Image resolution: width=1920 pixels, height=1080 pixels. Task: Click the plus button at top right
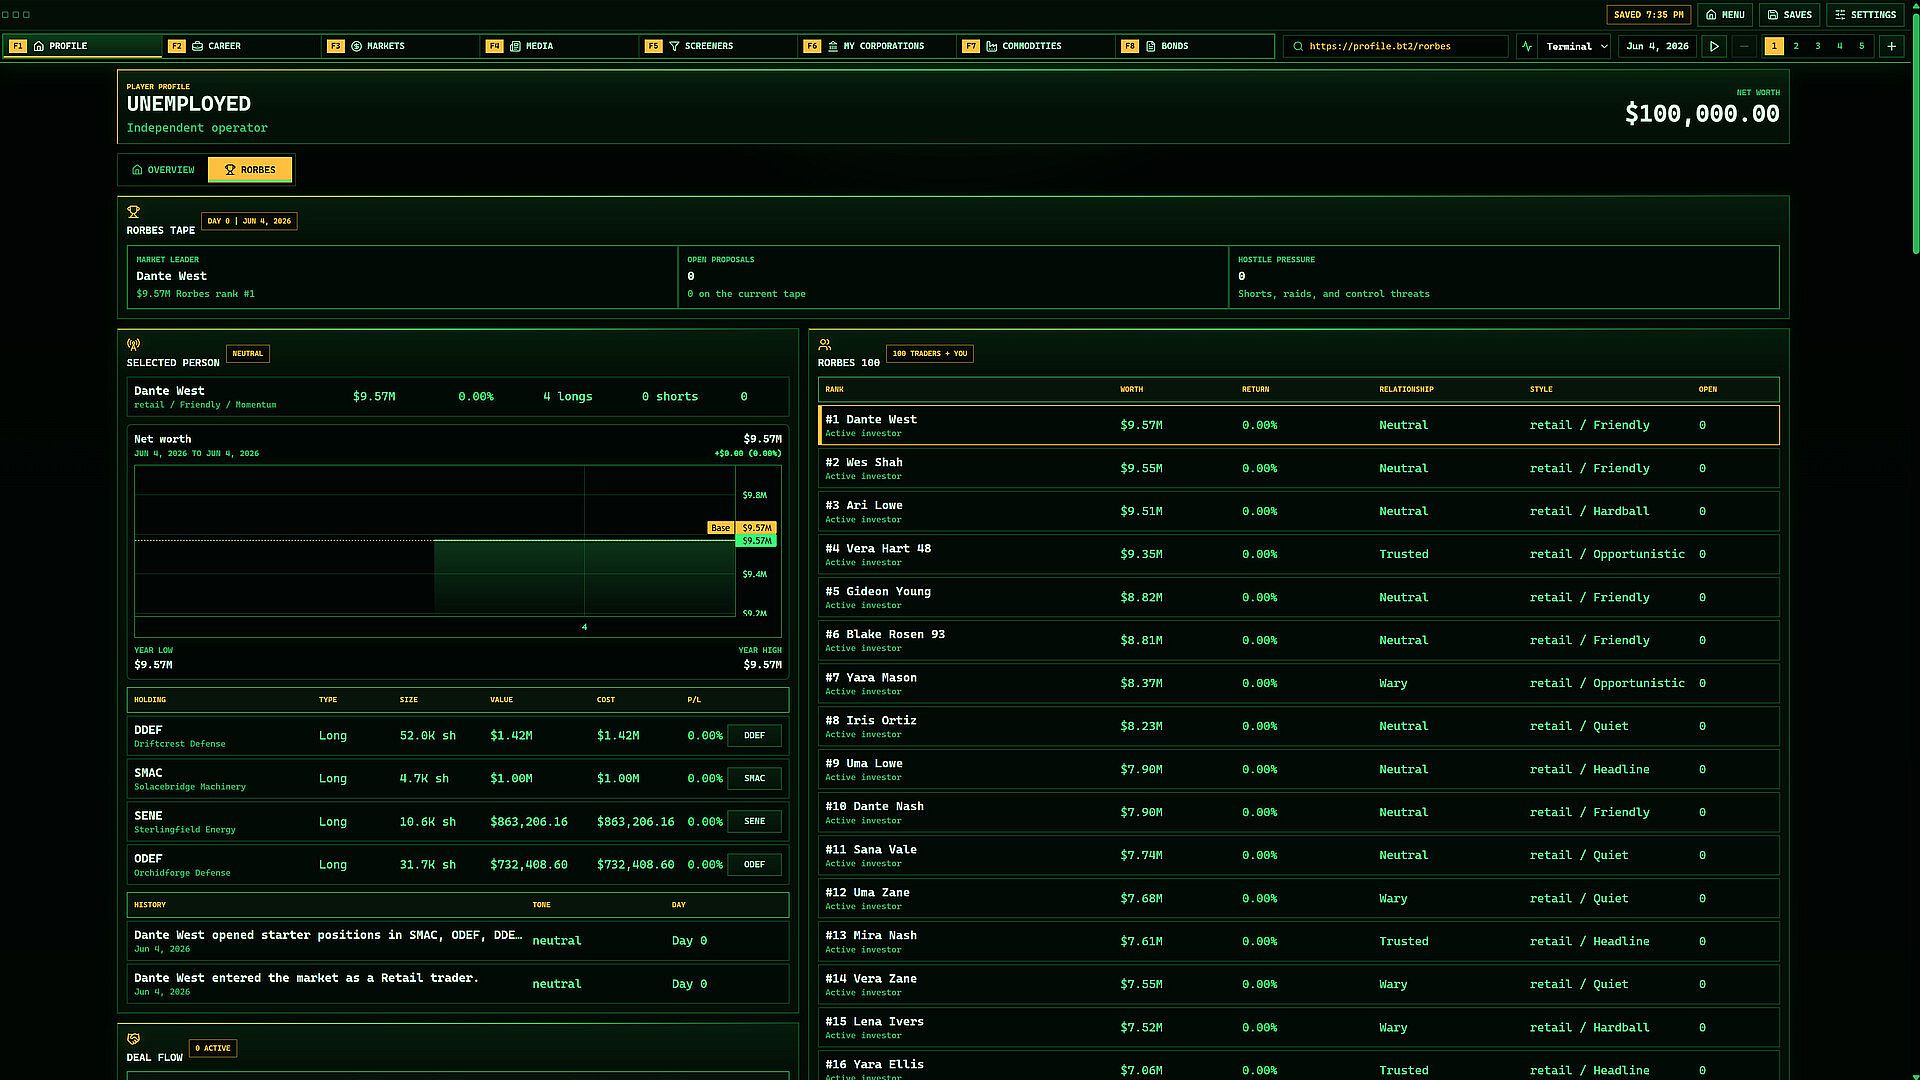(1891, 46)
